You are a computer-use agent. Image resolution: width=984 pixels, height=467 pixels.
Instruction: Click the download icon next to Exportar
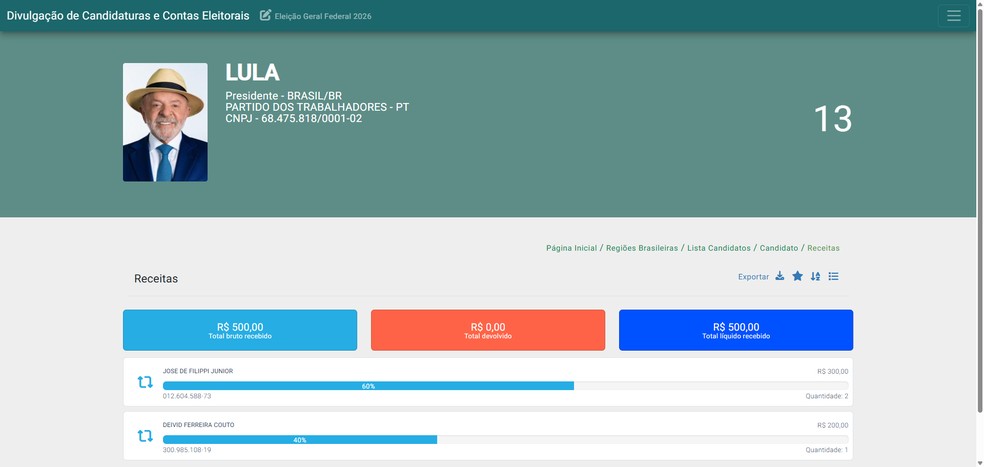click(x=779, y=276)
